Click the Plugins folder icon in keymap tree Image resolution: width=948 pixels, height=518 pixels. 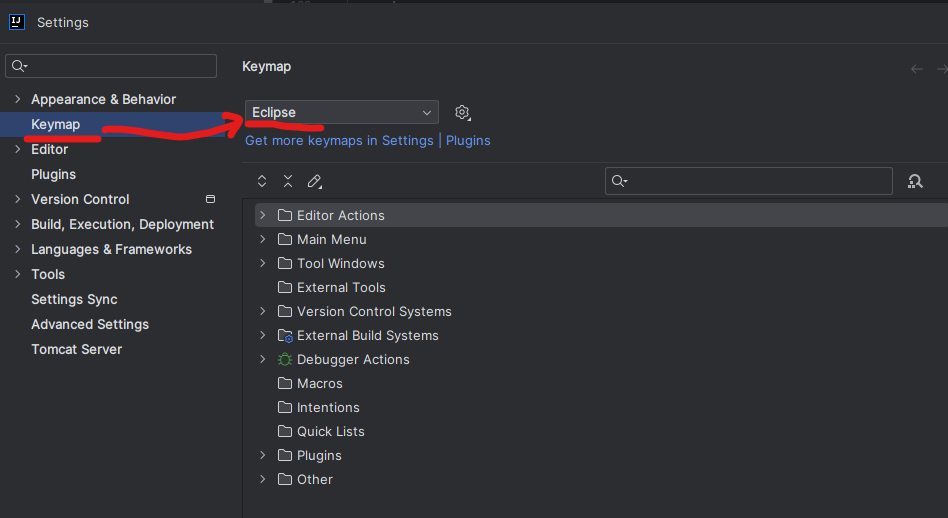pyautogui.click(x=285, y=455)
